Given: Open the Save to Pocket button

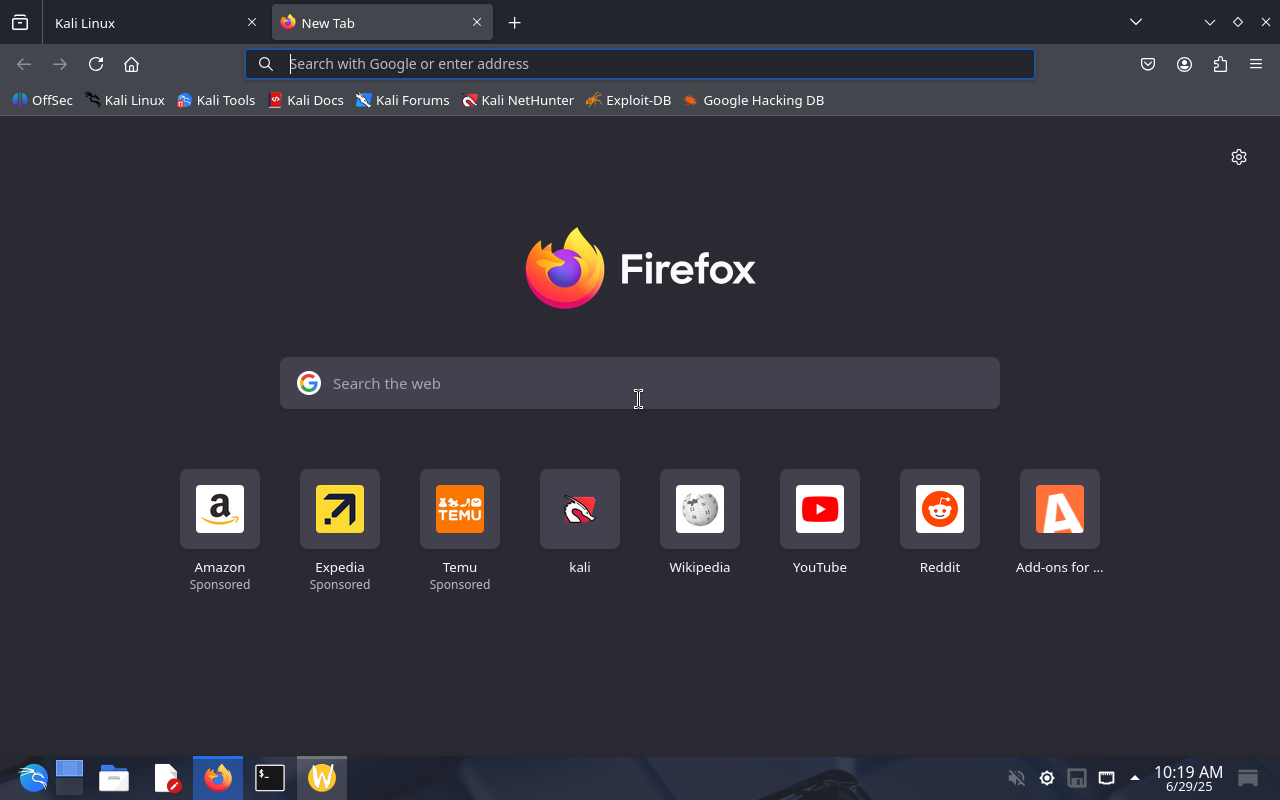Looking at the screenshot, I should (1148, 64).
